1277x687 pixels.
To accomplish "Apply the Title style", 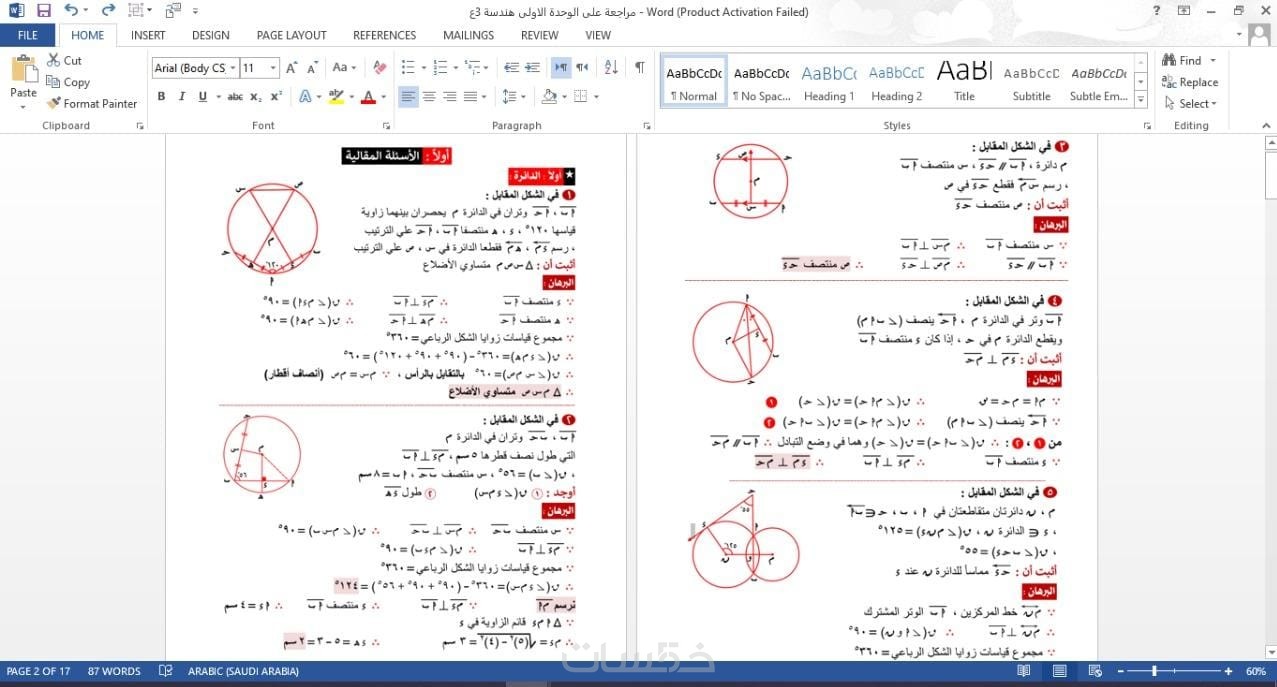I will point(964,82).
